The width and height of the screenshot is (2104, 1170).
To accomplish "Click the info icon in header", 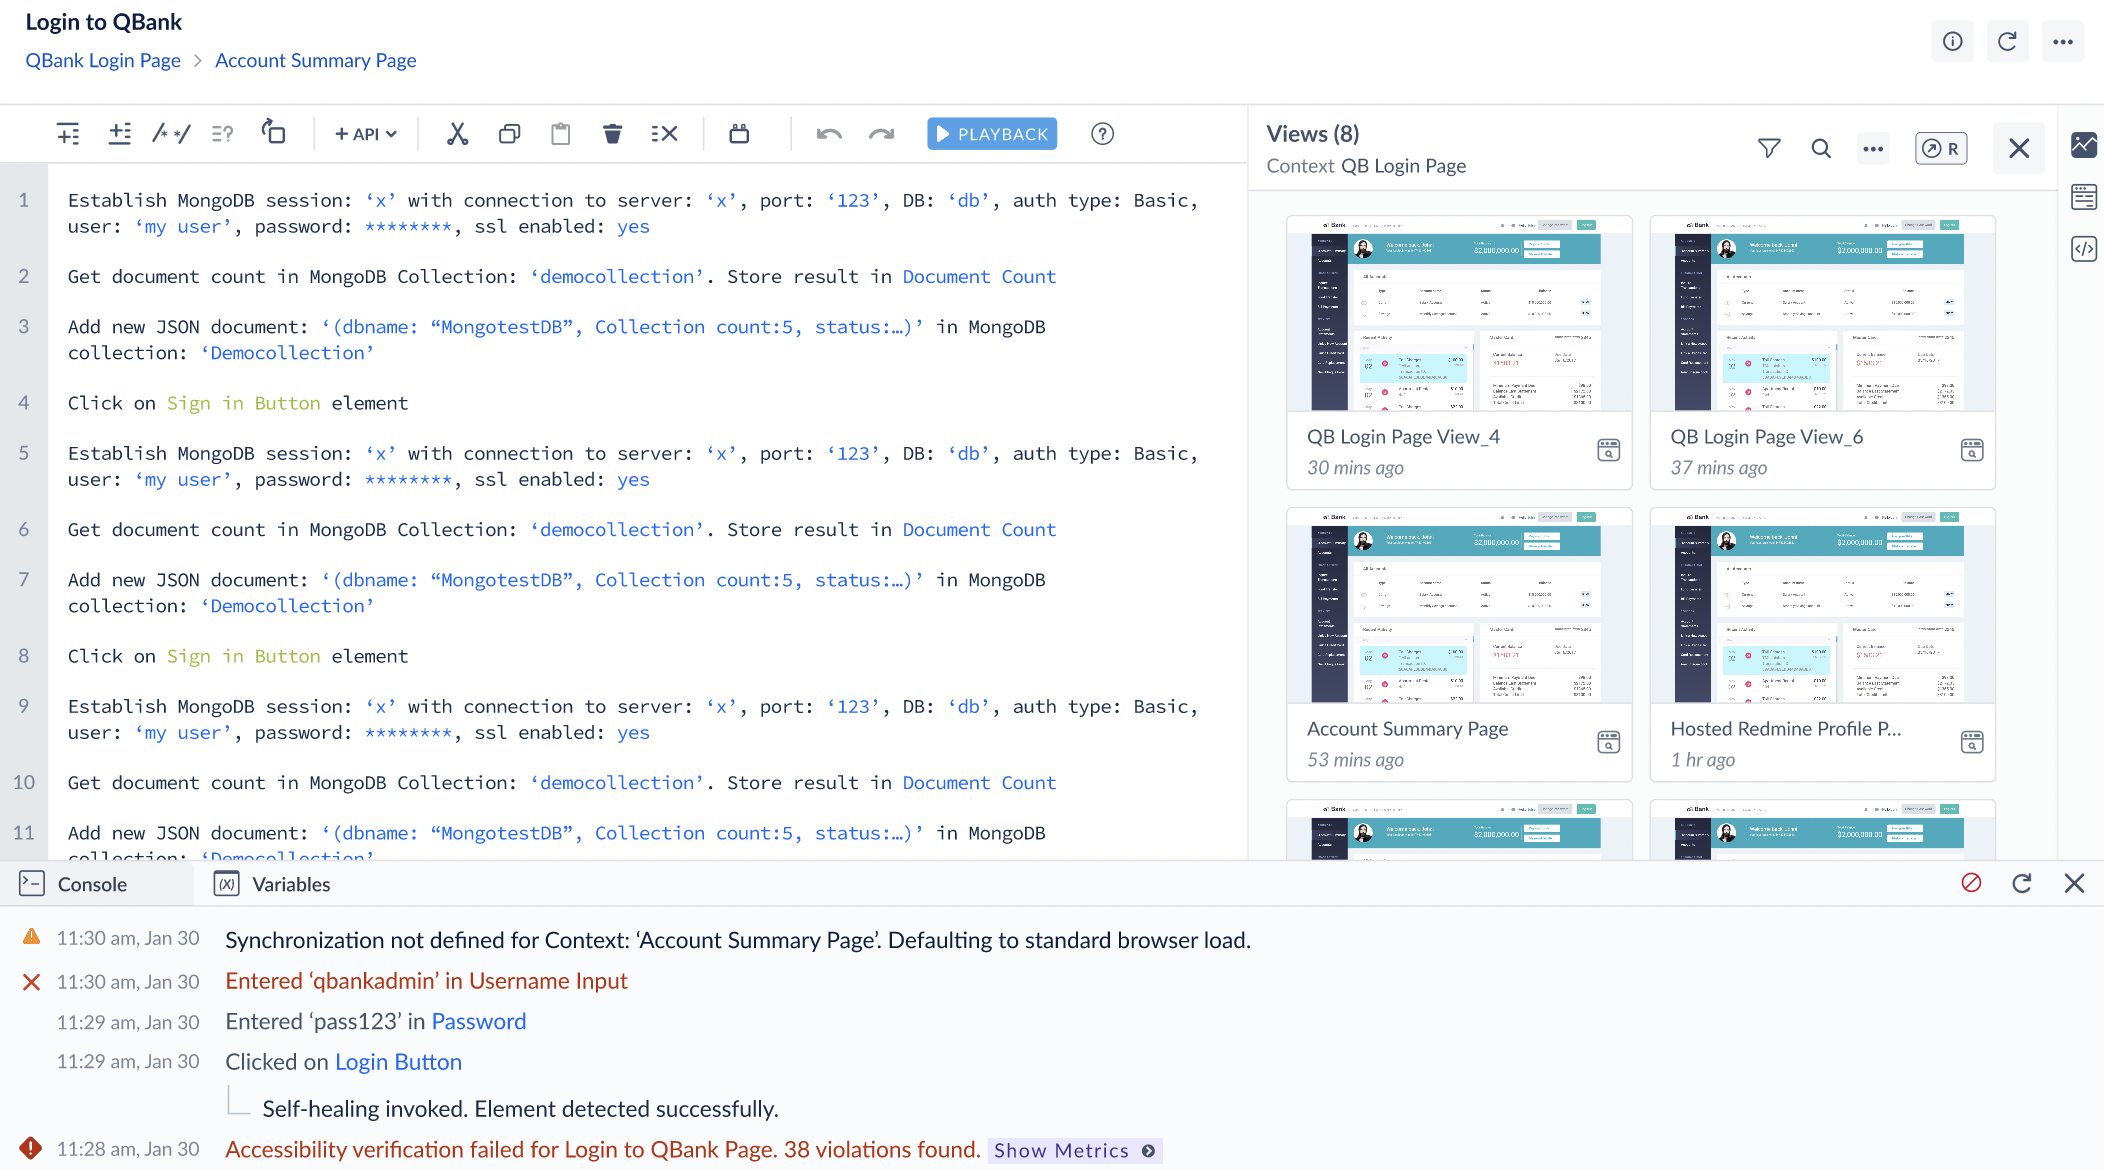I will 1952,41.
